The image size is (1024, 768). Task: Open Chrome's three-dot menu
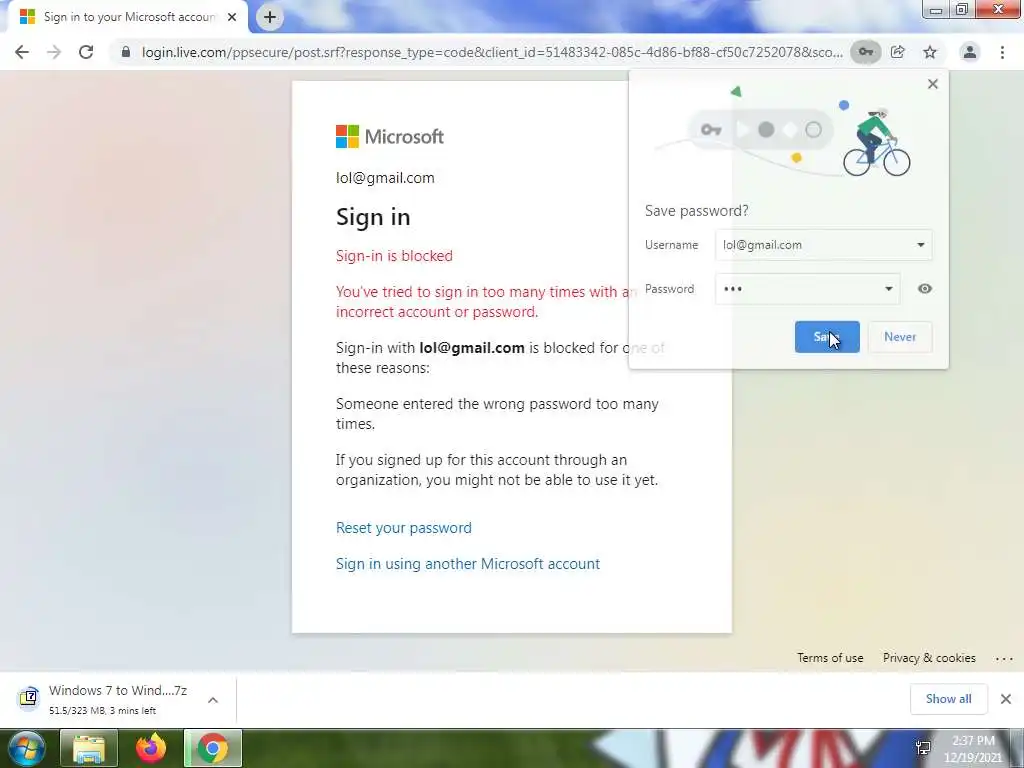pos(1002,52)
